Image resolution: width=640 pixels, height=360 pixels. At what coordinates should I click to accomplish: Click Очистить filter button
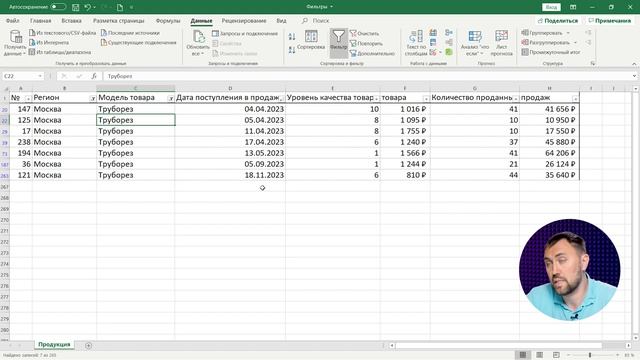click(x=364, y=33)
